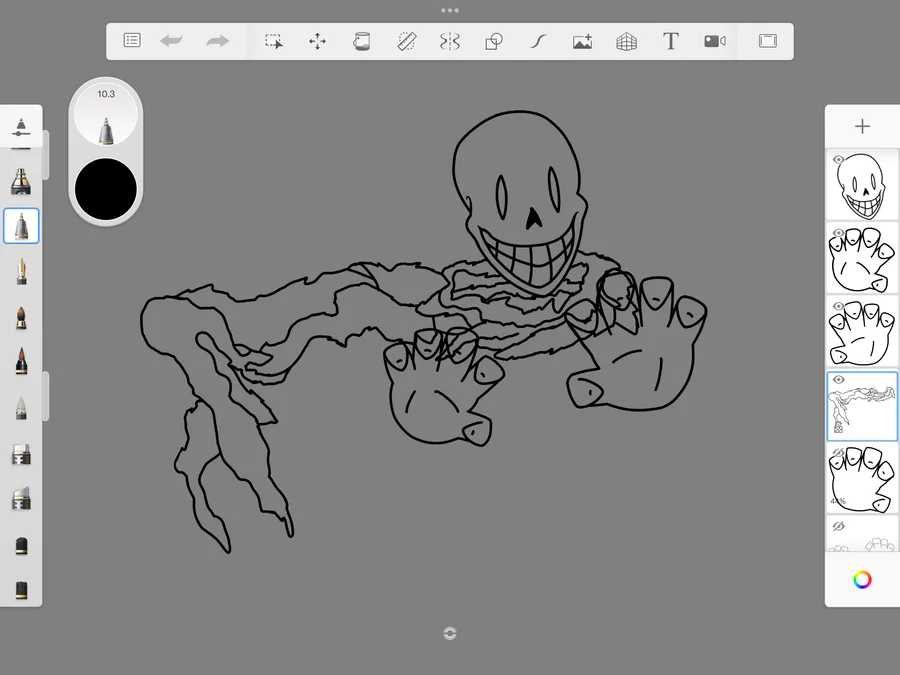Show the hidden 44% hand layer via its eye

coord(839,453)
